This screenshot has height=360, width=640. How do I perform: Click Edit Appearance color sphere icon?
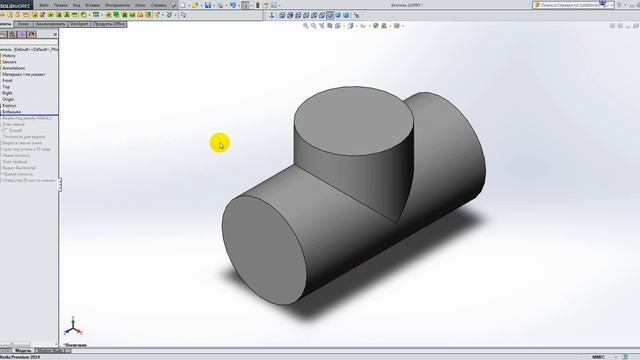click(376, 26)
